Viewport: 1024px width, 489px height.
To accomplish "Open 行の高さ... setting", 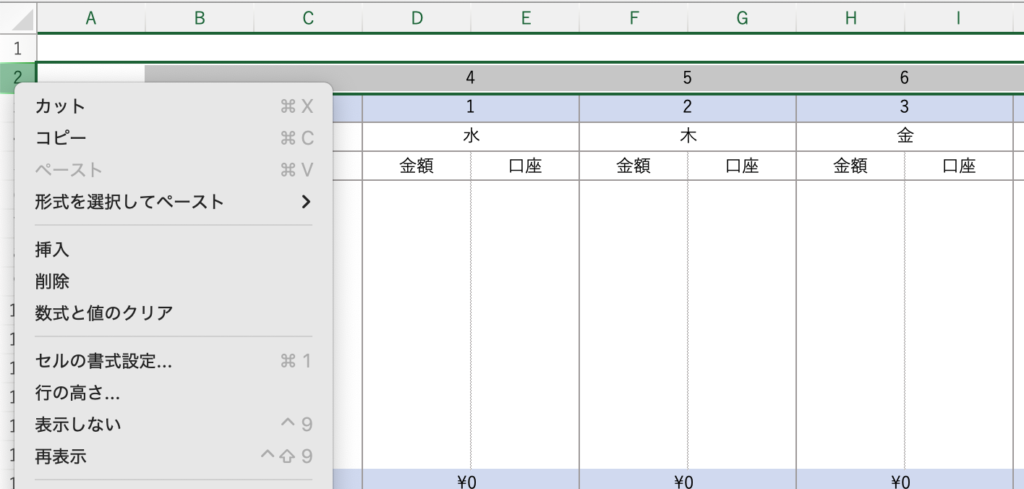I will [78, 393].
